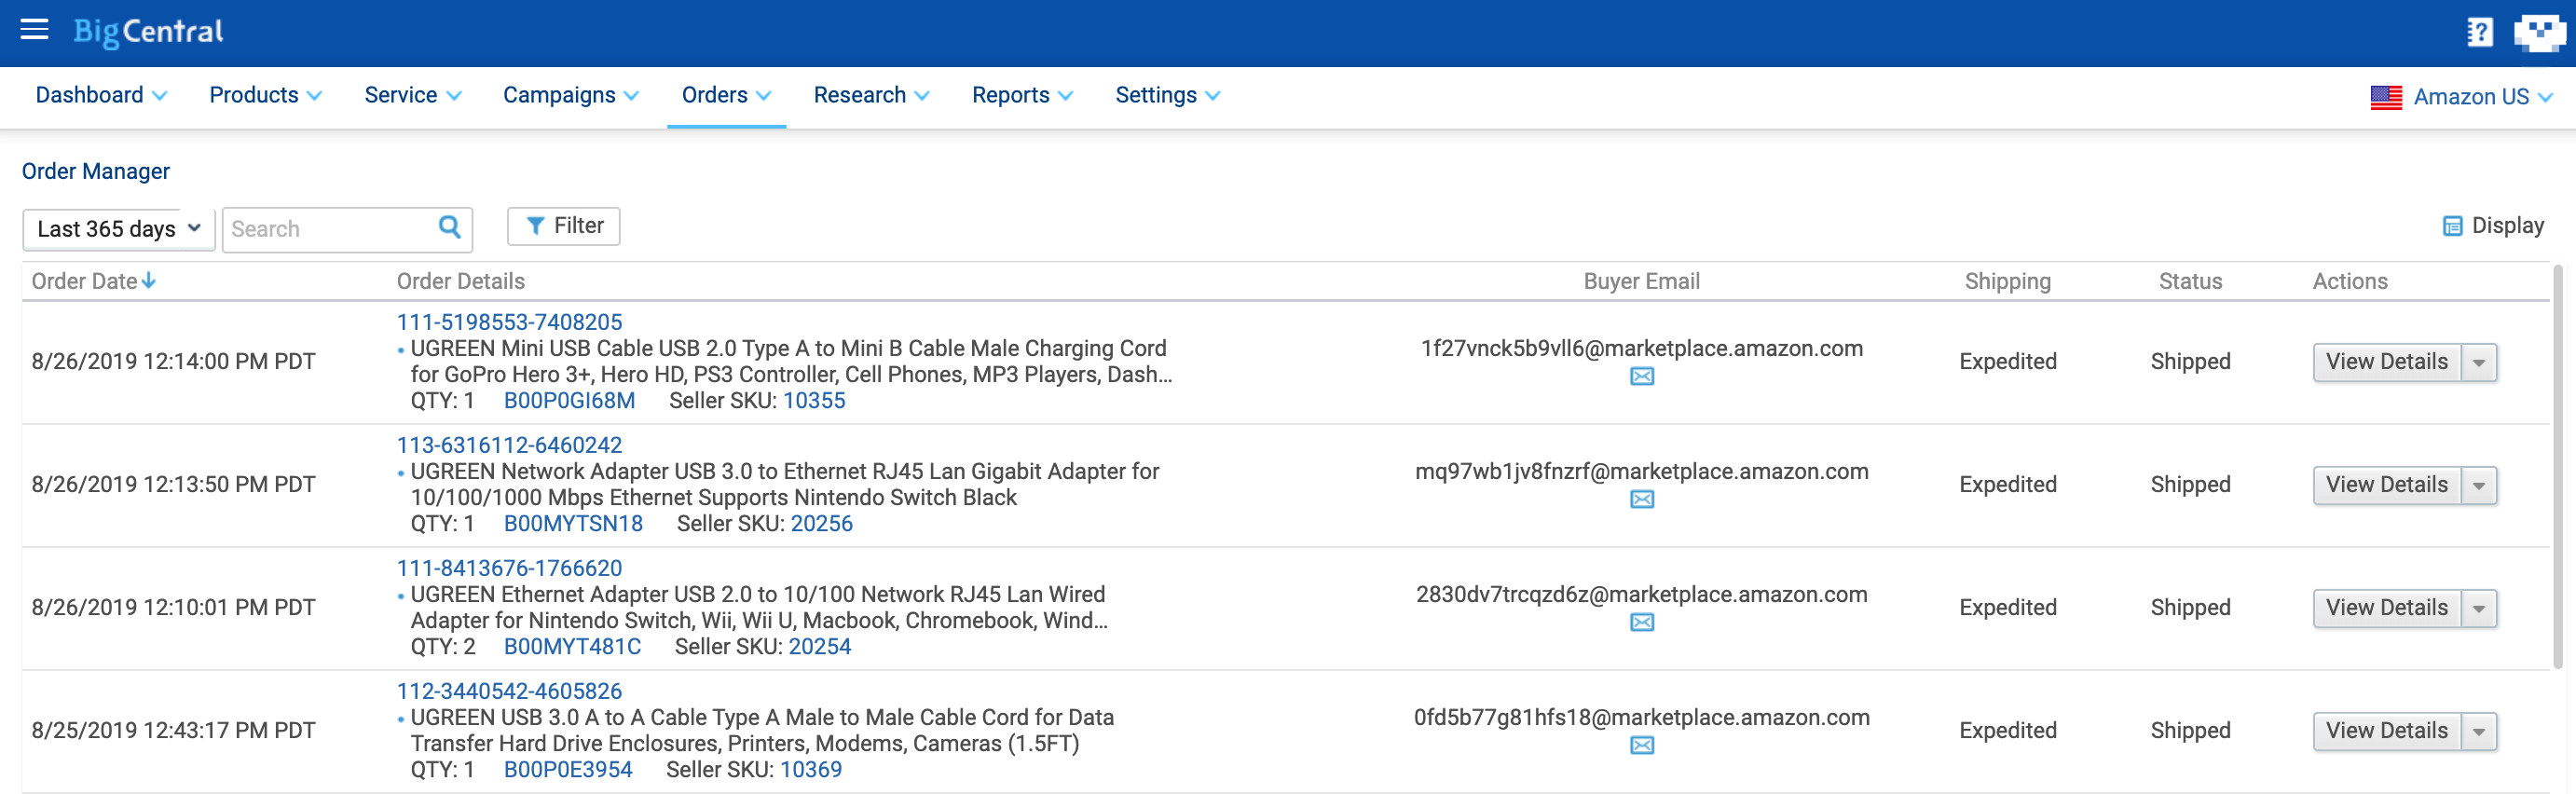This screenshot has width=2576, height=794.
Task: Open the Settings menu
Action: [1167, 95]
